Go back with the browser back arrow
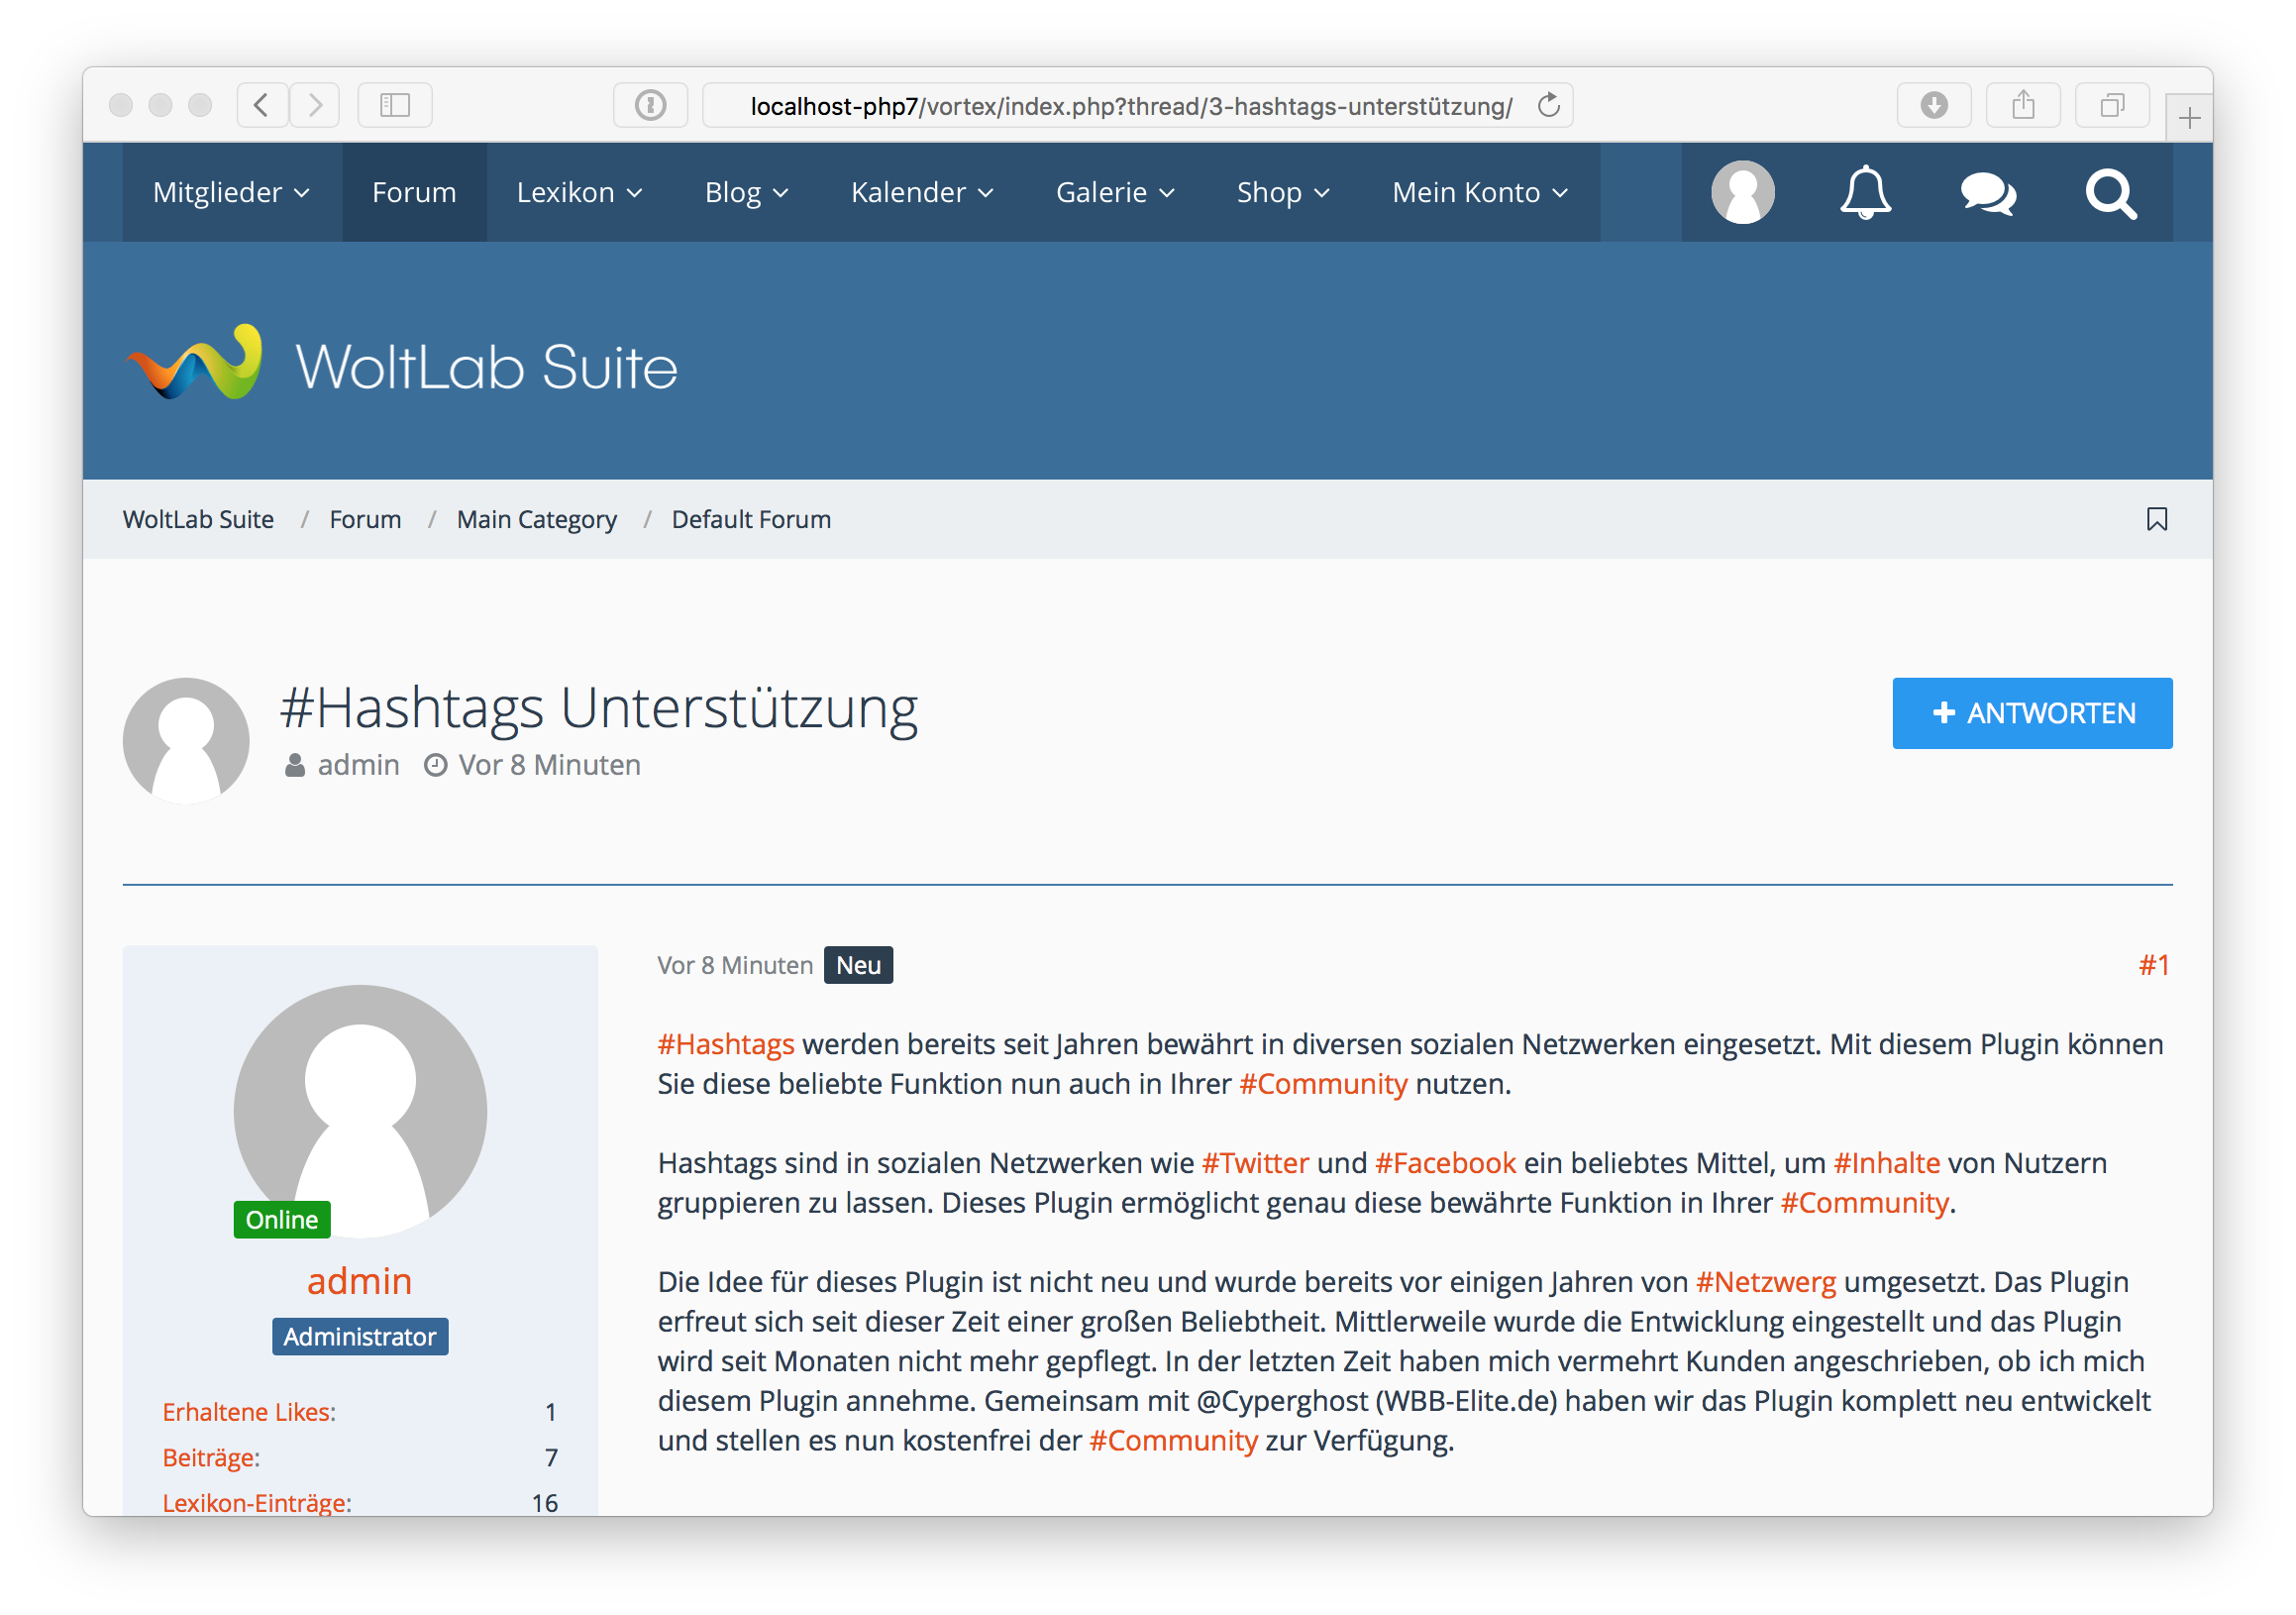2296x1615 pixels. tap(262, 105)
